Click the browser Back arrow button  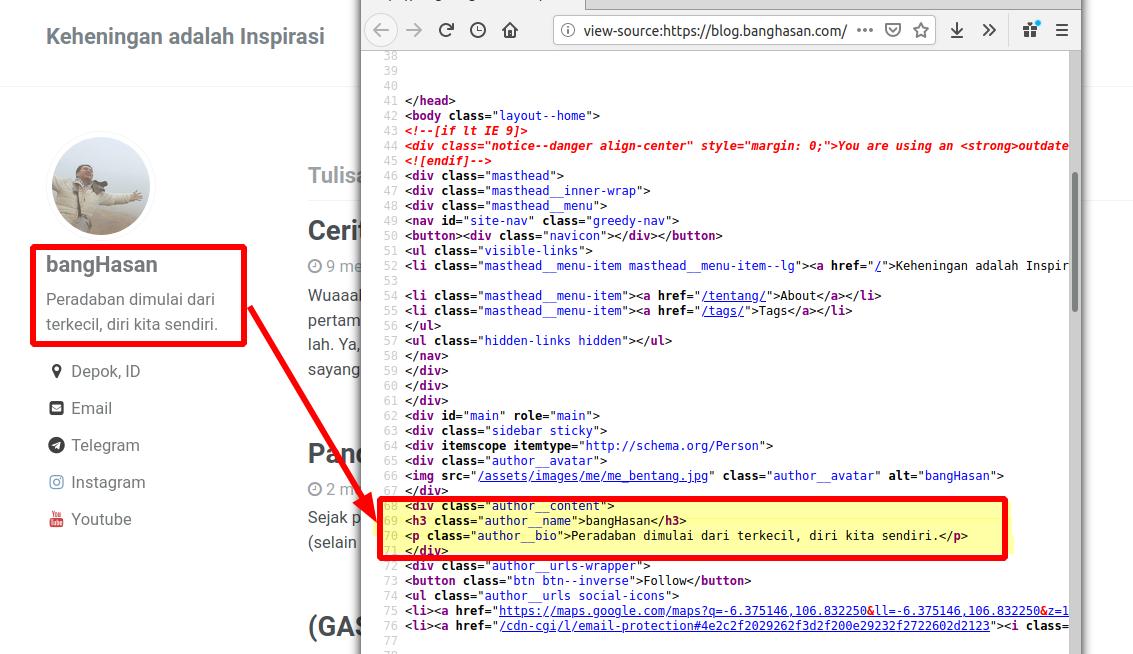point(381,30)
